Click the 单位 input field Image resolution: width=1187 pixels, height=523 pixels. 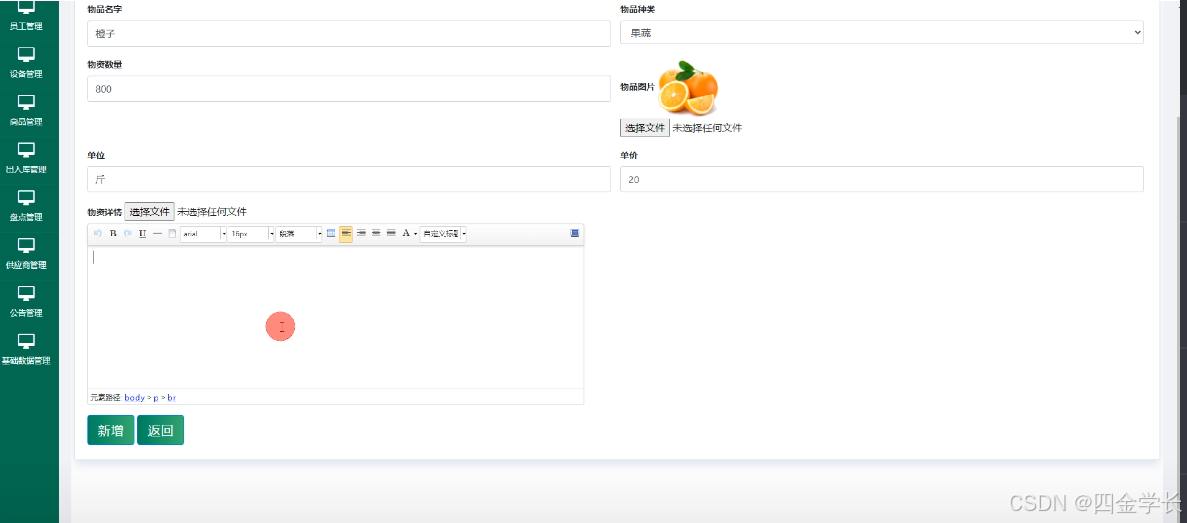(349, 179)
